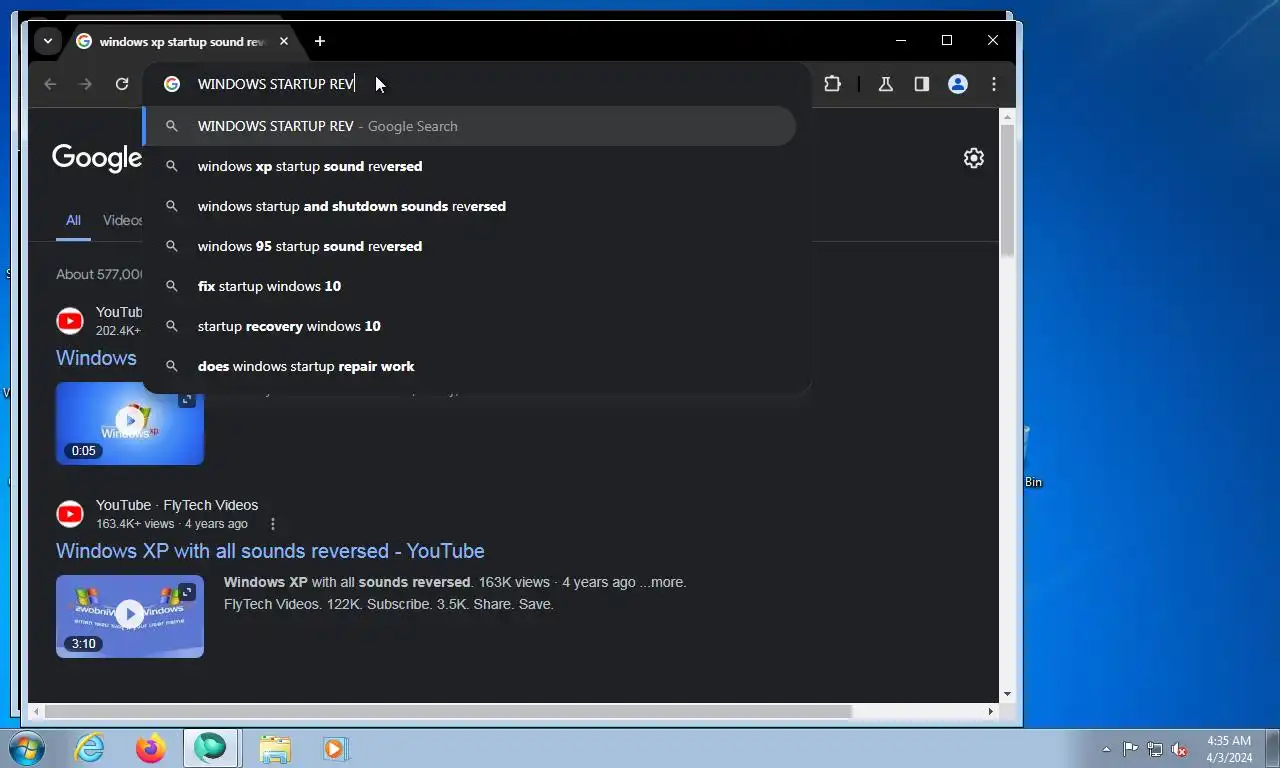
Task: Choose 'fix startup windows 10' suggestion
Action: click(x=470, y=286)
